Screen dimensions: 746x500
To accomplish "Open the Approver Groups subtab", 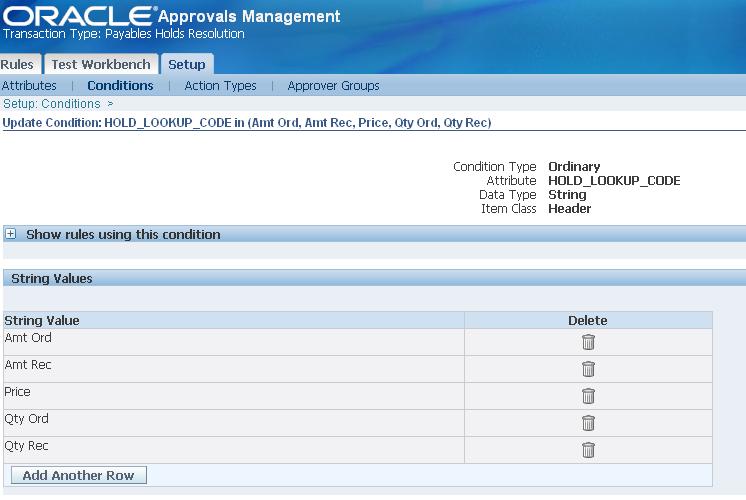I will coord(334,86).
